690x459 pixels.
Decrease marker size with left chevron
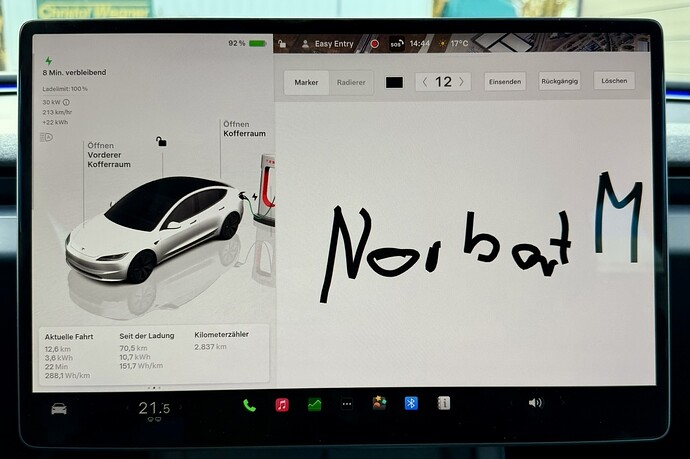point(425,81)
